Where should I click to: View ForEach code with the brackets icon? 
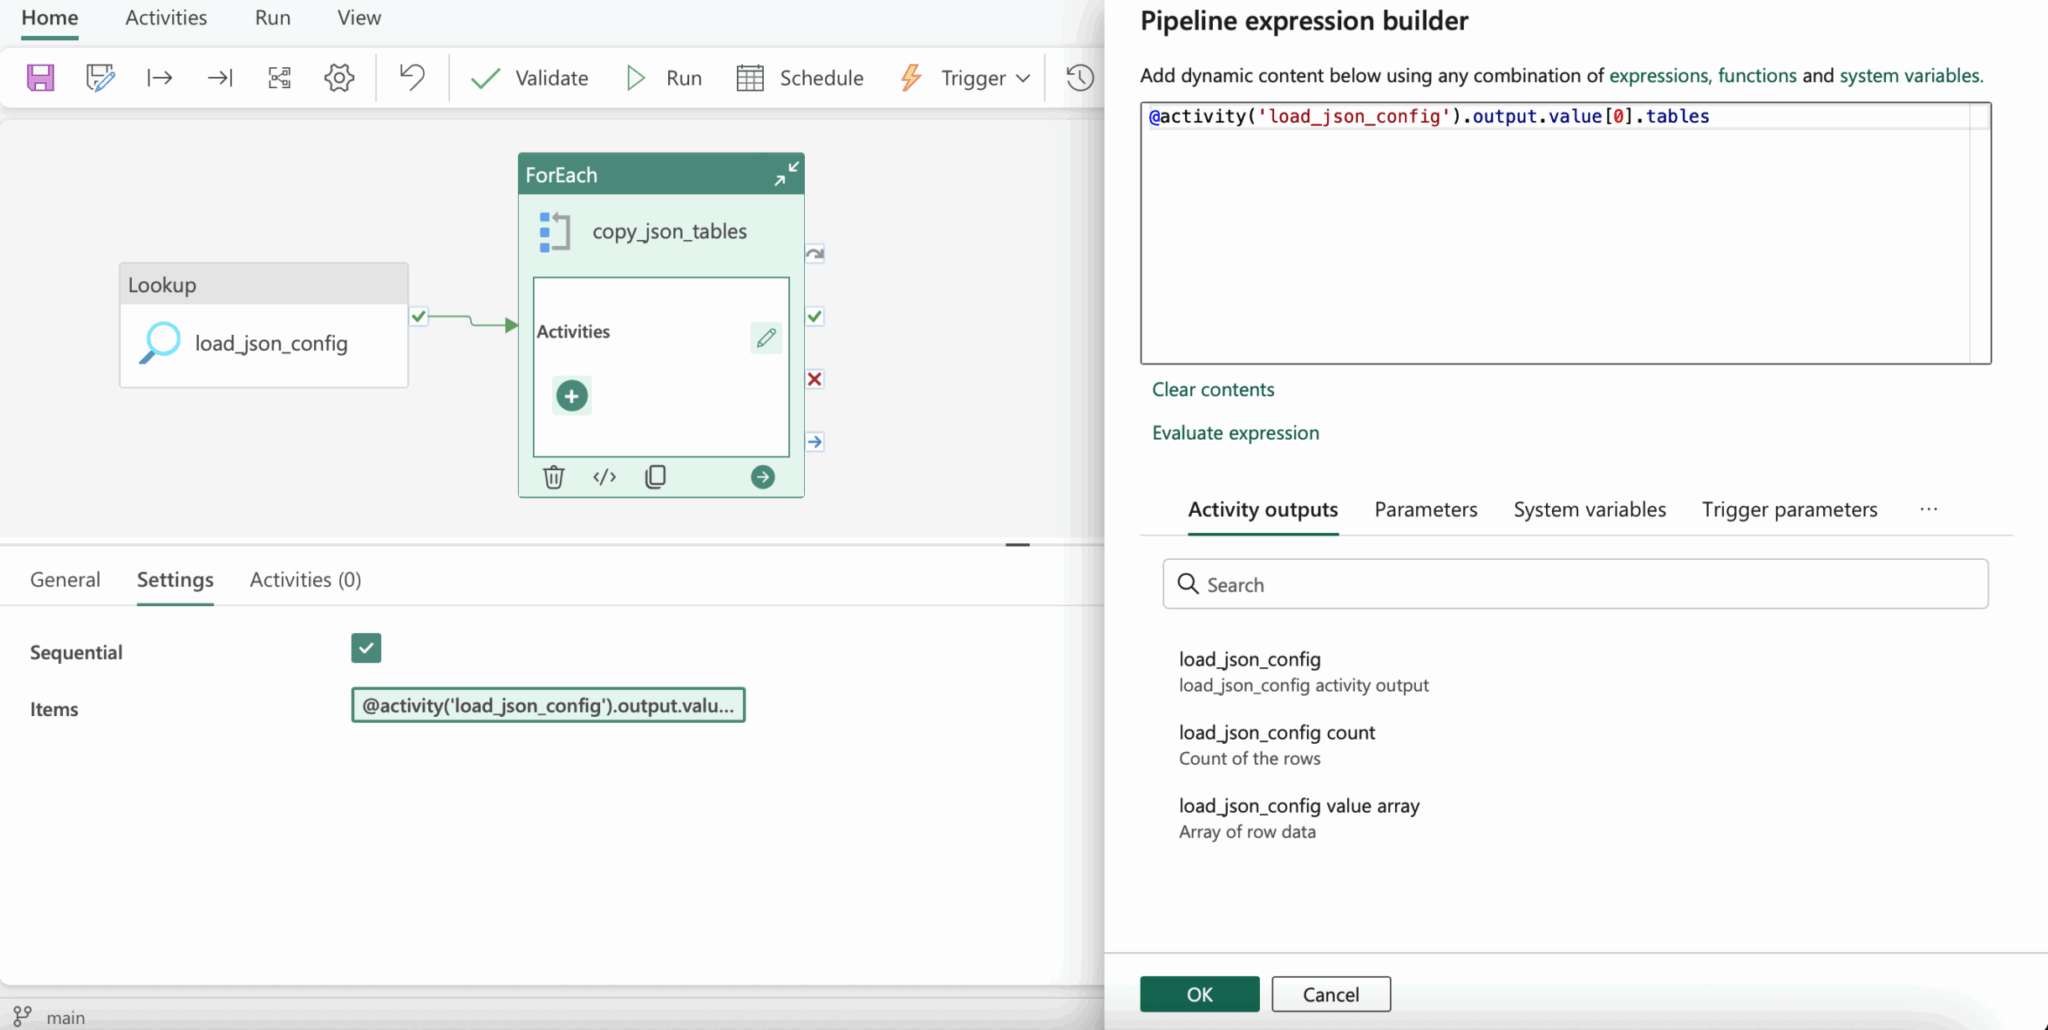click(605, 477)
